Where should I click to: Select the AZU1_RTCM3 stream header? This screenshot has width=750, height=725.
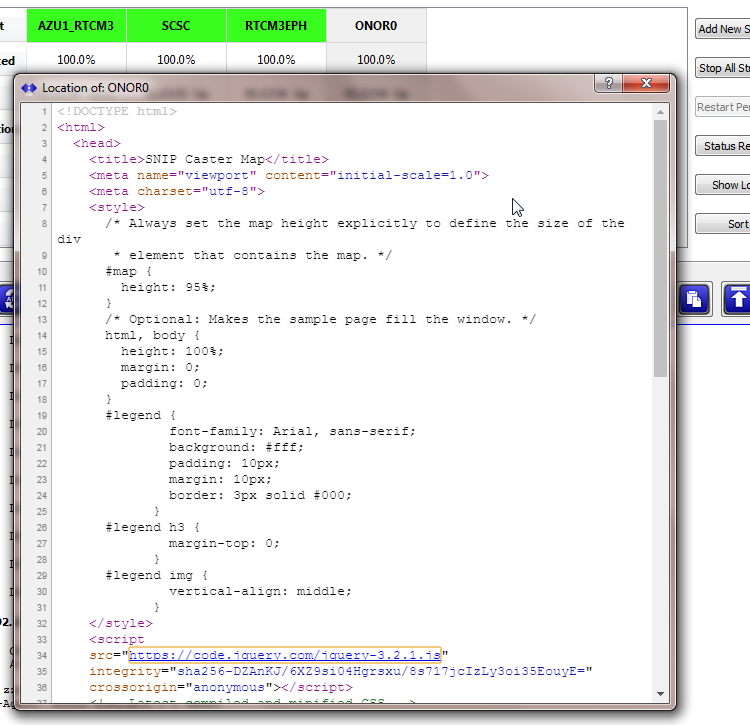(x=77, y=26)
